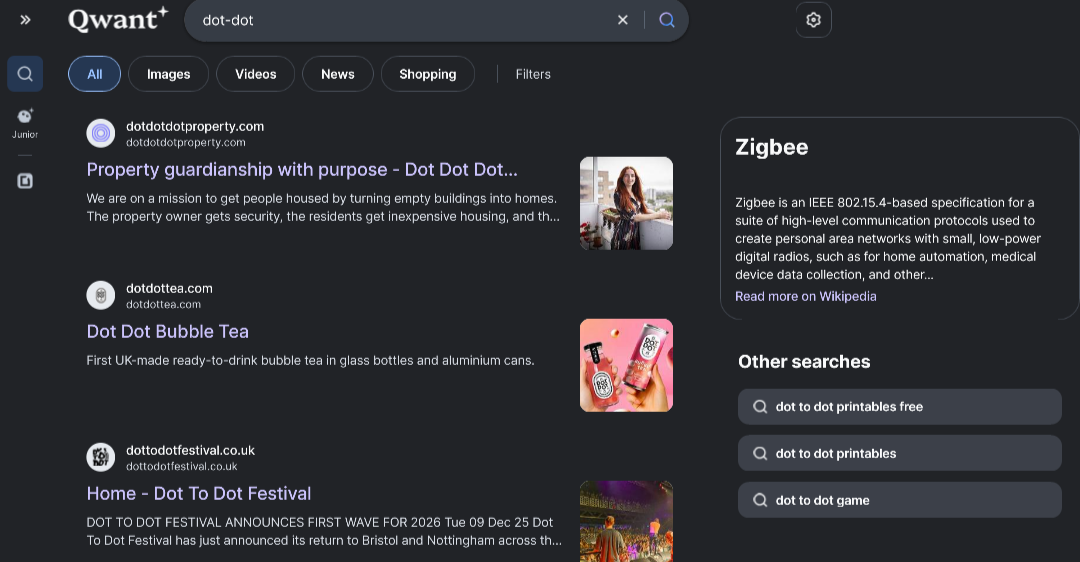Open the News tab
This screenshot has width=1080, height=562.
[x=337, y=74]
